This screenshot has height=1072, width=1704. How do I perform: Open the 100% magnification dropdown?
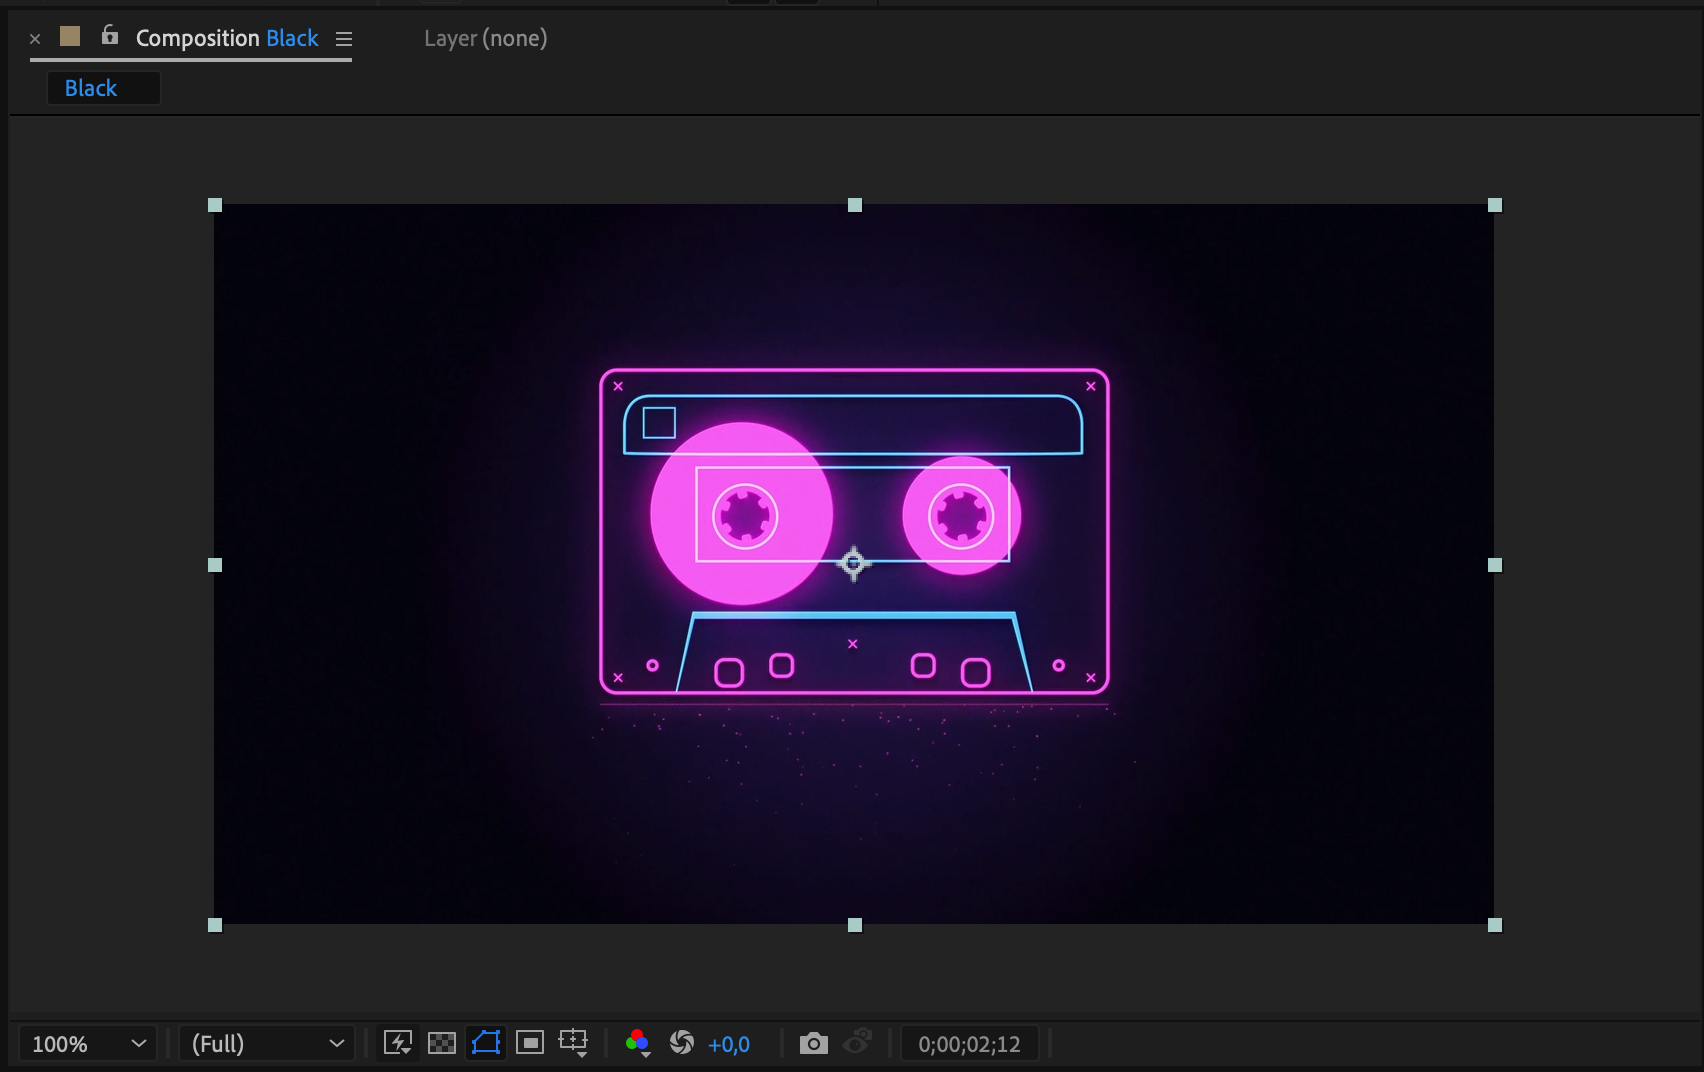88,1044
